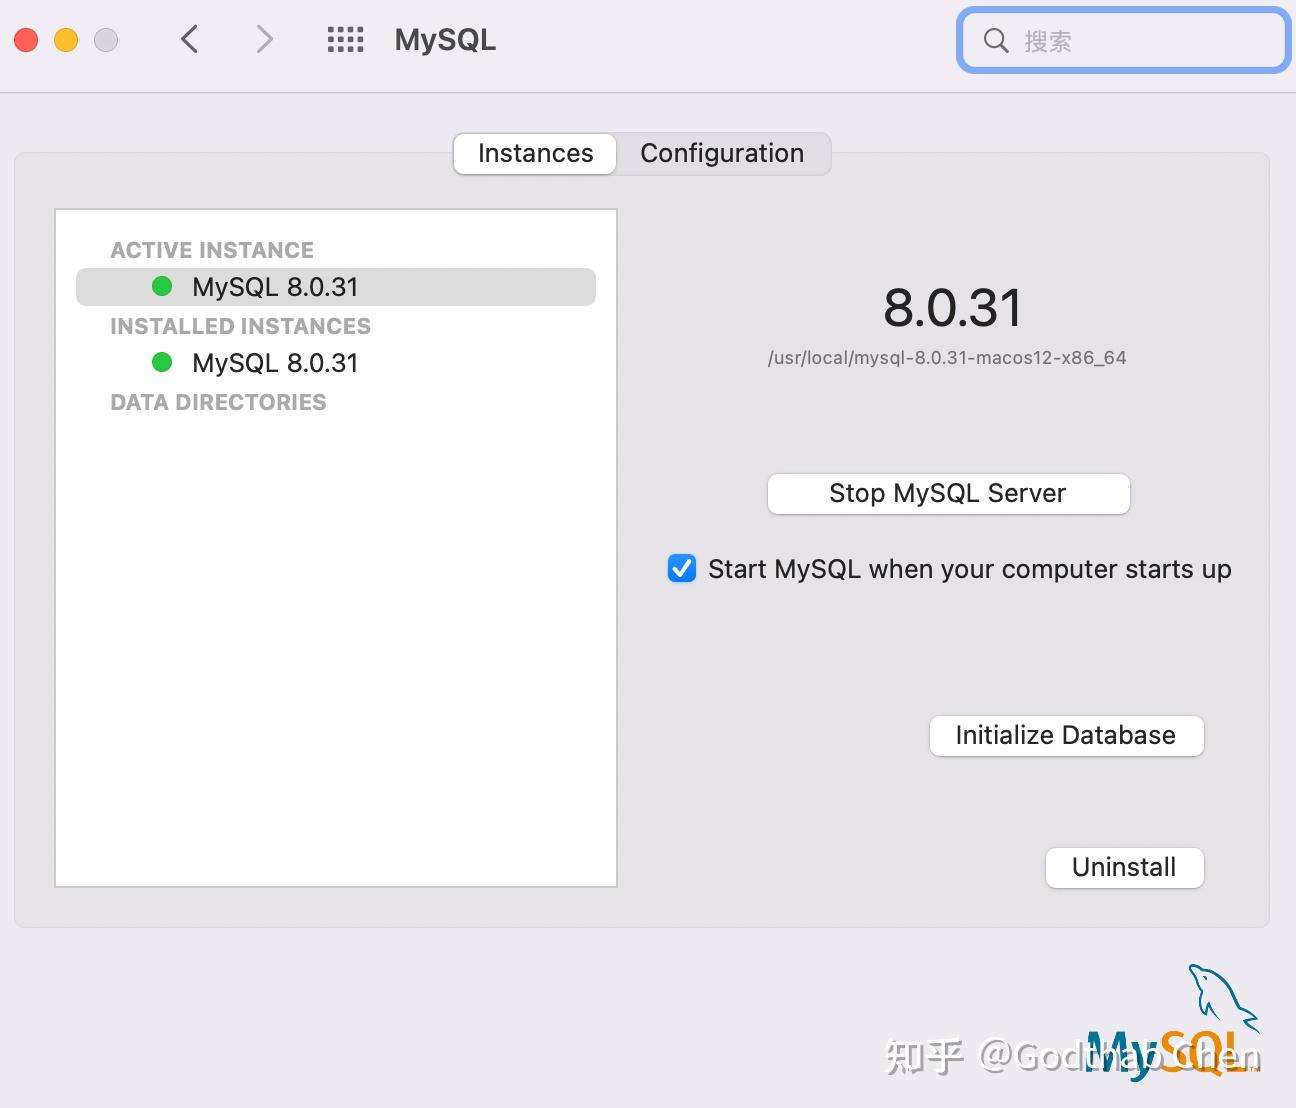Click the green status dot beside the active instance

(162, 286)
